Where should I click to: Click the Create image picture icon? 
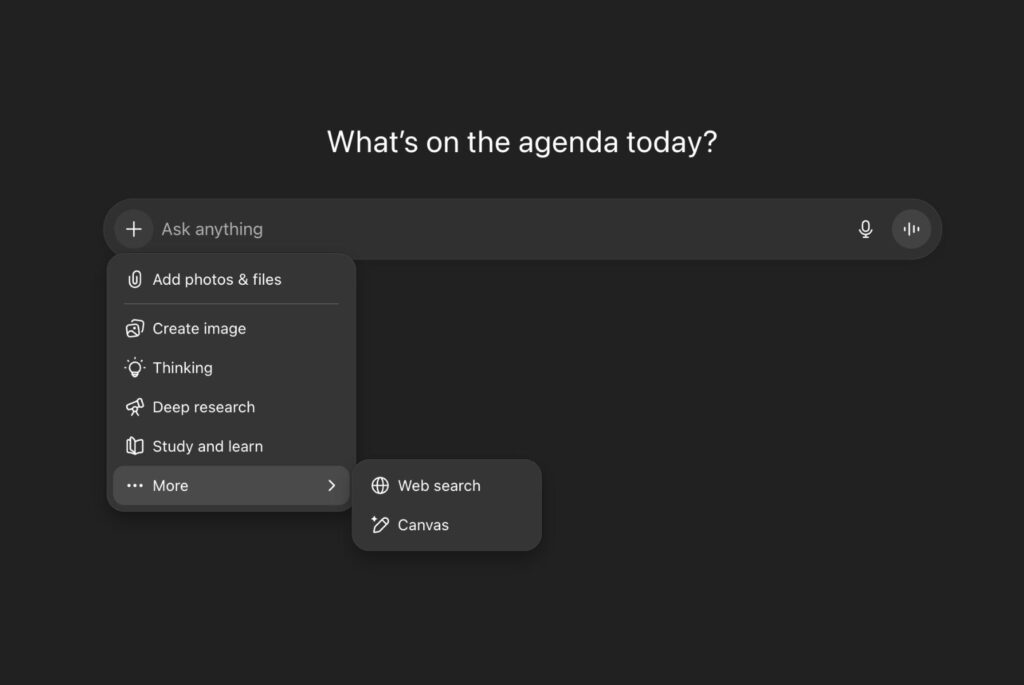click(x=135, y=329)
